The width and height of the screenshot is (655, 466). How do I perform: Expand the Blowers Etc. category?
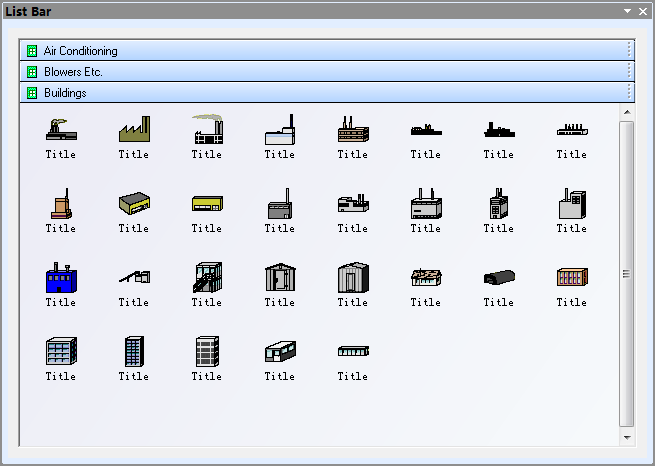(73, 72)
